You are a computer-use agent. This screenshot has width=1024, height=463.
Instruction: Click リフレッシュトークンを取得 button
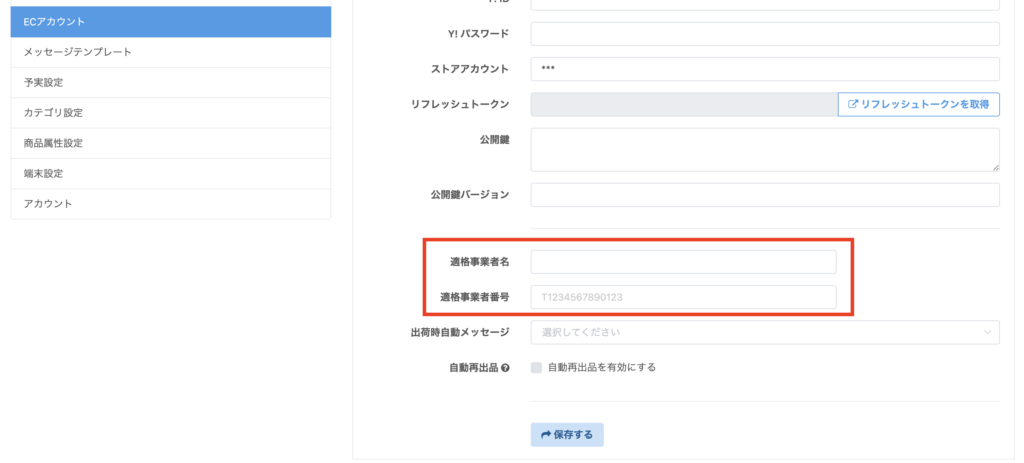tap(918, 104)
